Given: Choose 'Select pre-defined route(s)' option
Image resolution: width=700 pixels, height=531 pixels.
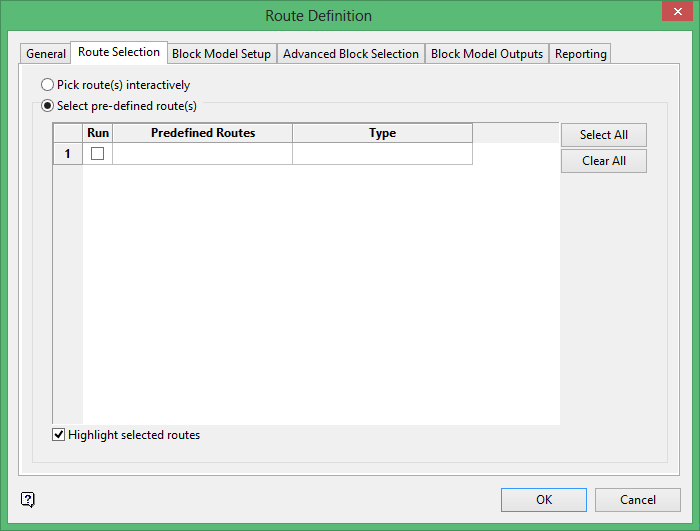Looking at the screenshot, I should coord(47,105).
